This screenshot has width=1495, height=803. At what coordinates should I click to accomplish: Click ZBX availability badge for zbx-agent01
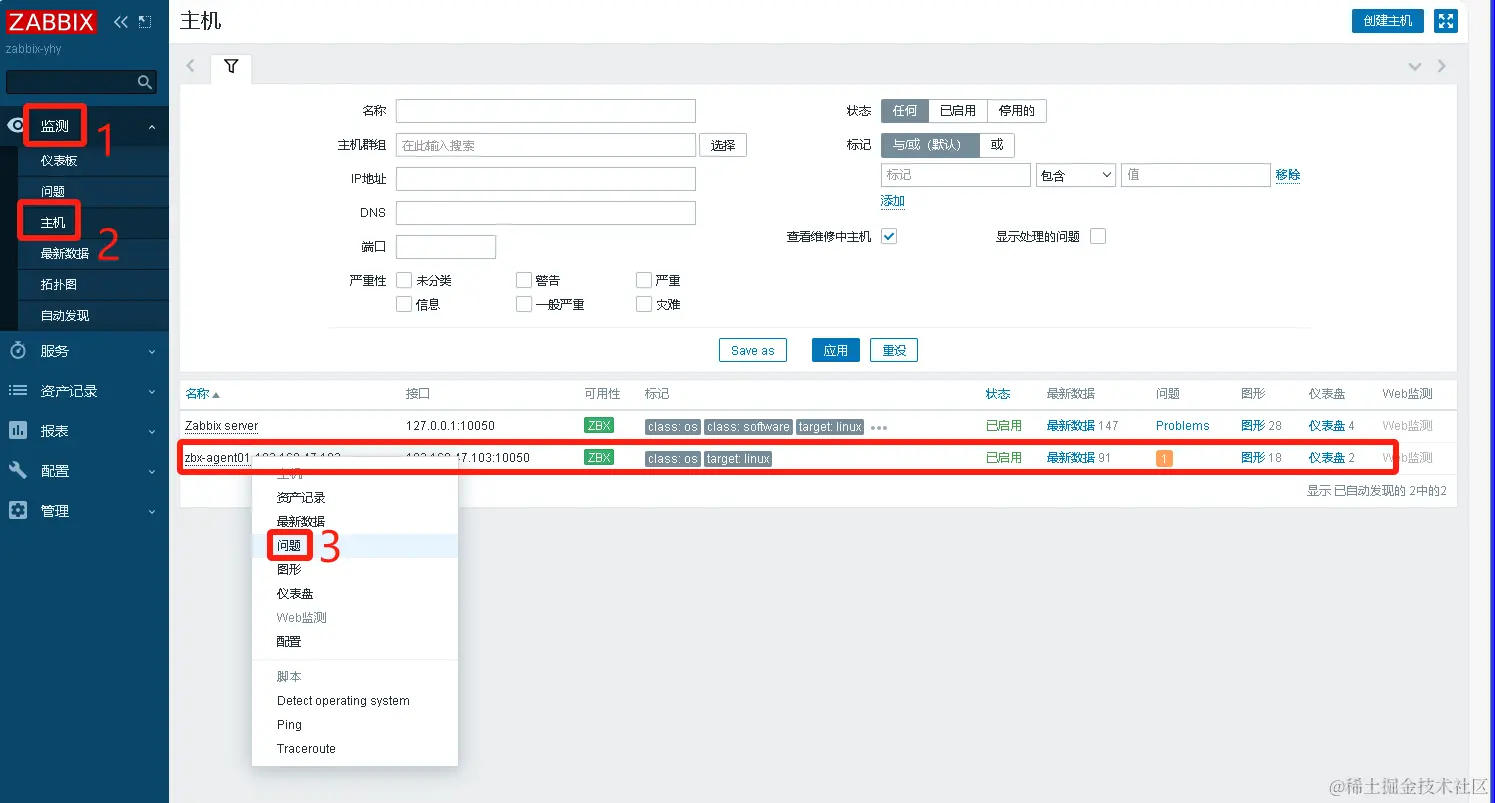pos(599,457)
